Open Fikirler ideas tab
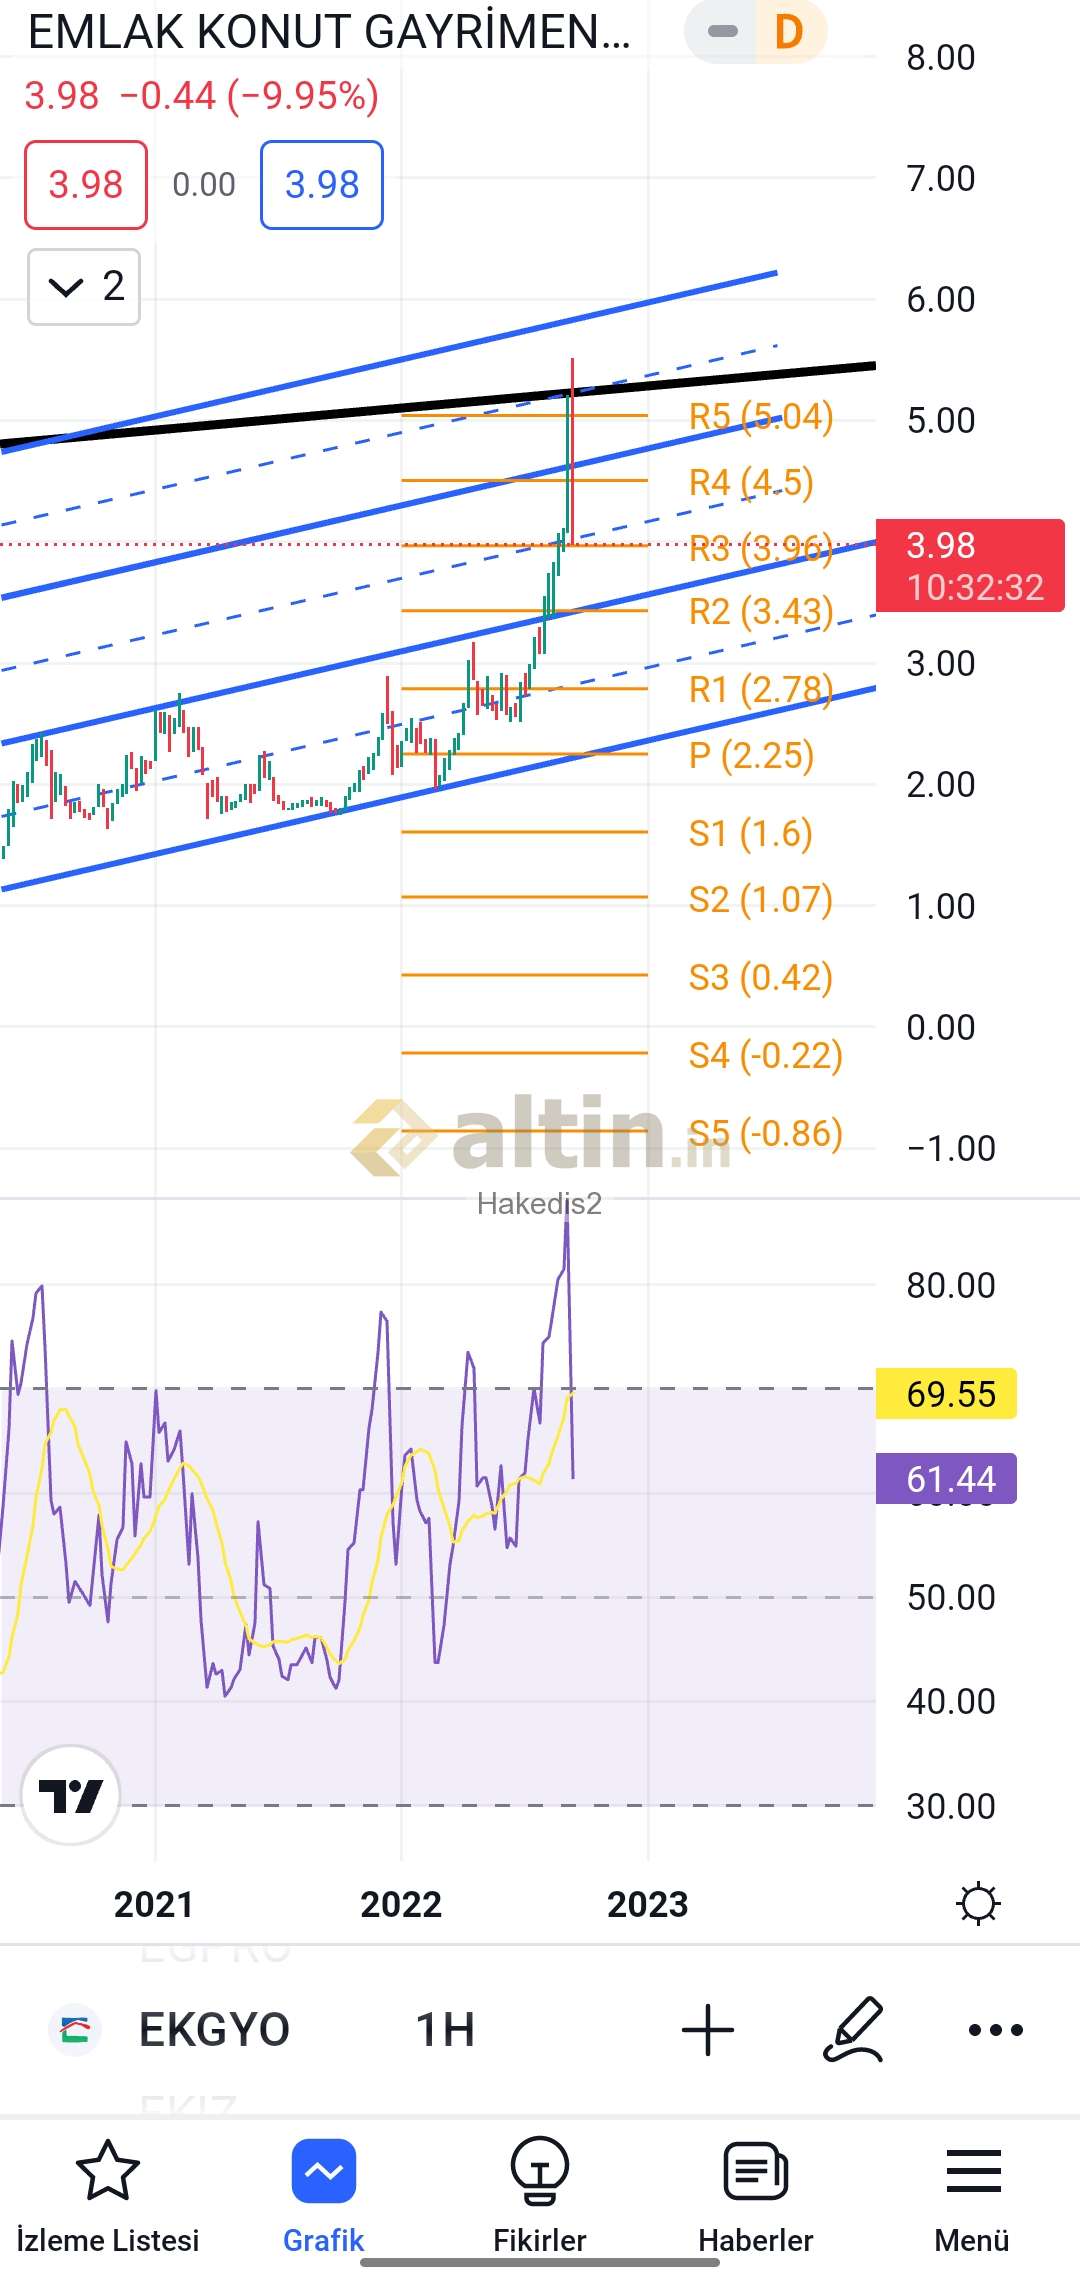 [540, 2198]
